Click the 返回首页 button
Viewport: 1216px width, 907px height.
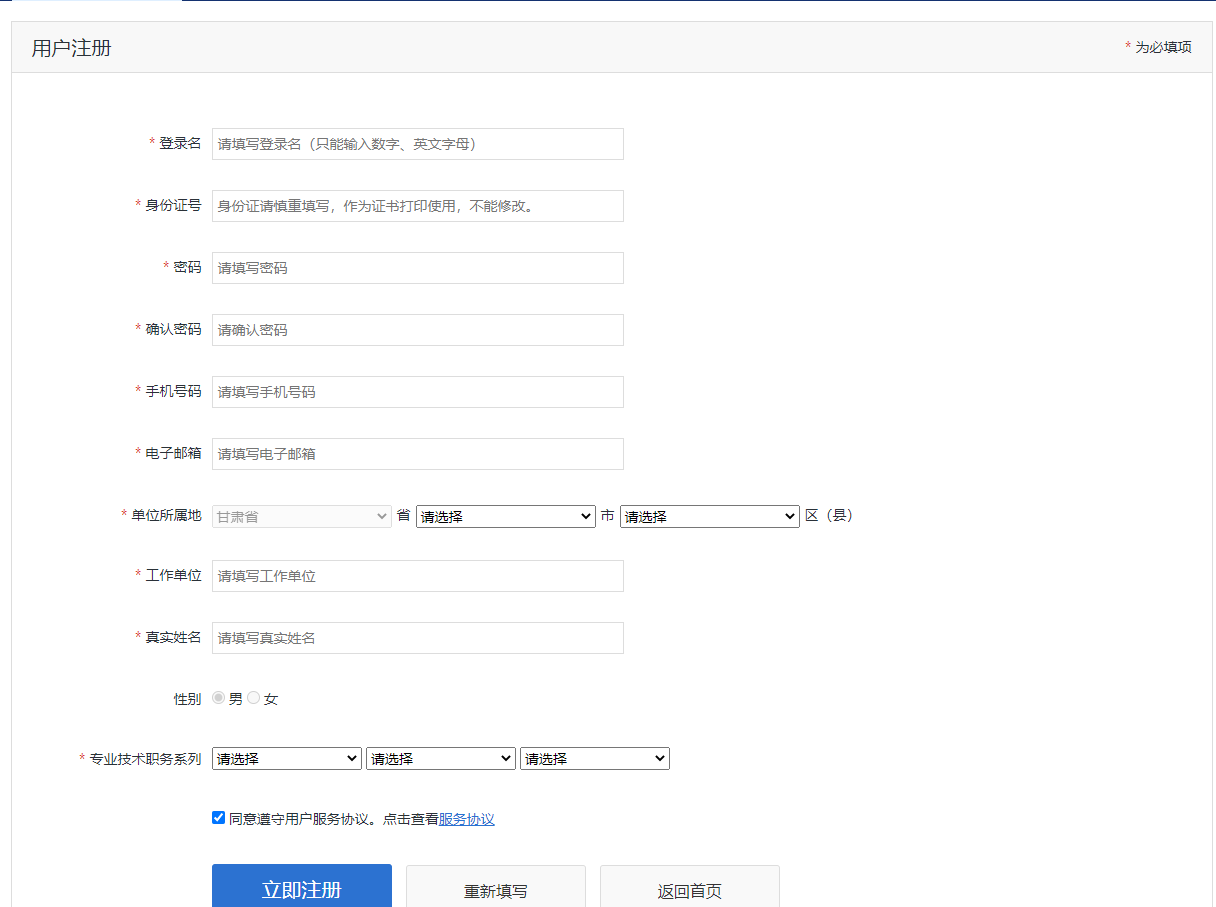690,887
